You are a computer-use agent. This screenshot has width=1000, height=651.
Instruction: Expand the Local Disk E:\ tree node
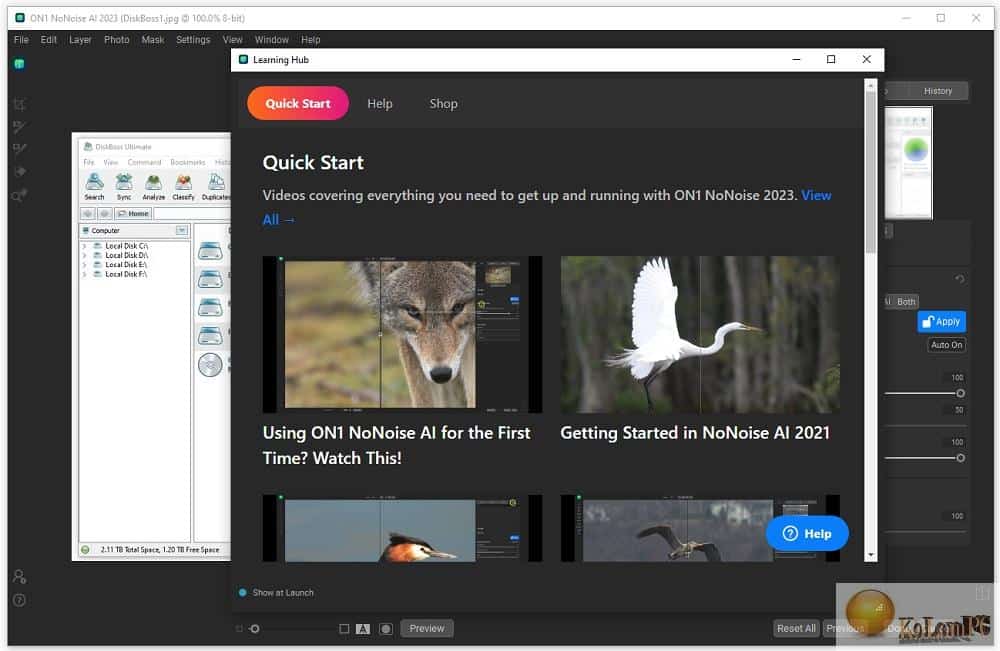pyautogui.click(x=84, y=265)
